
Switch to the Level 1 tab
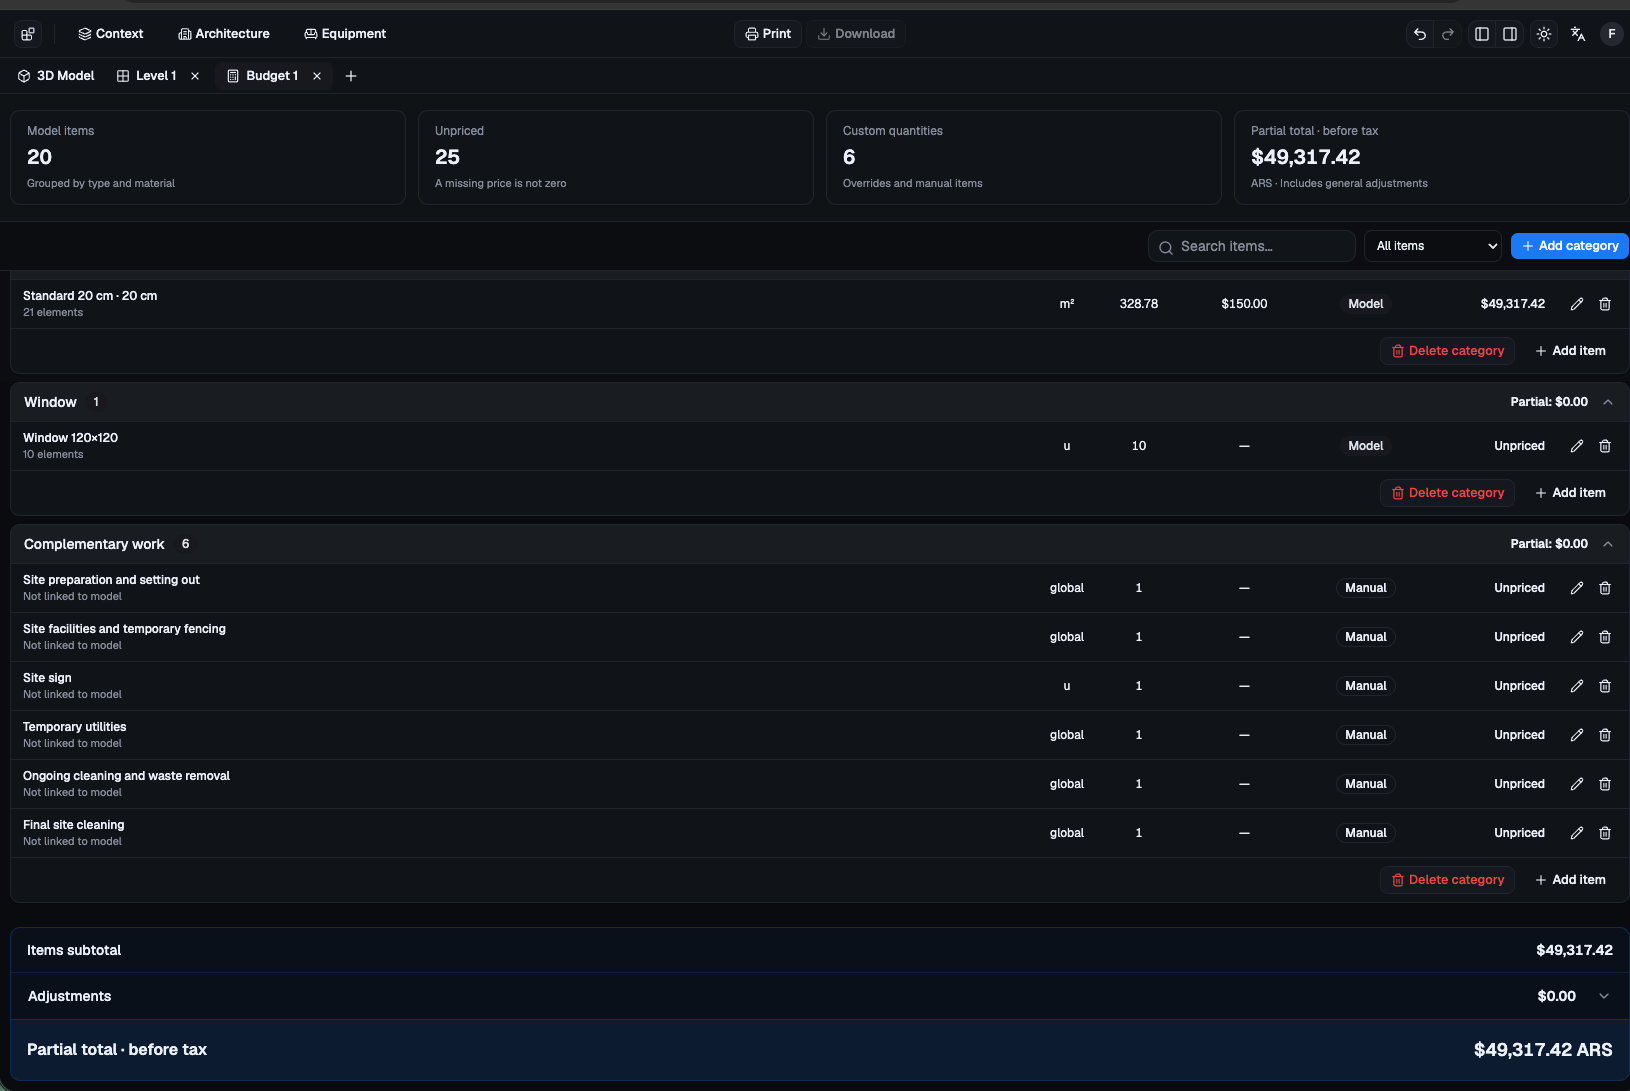pos(147,76)
